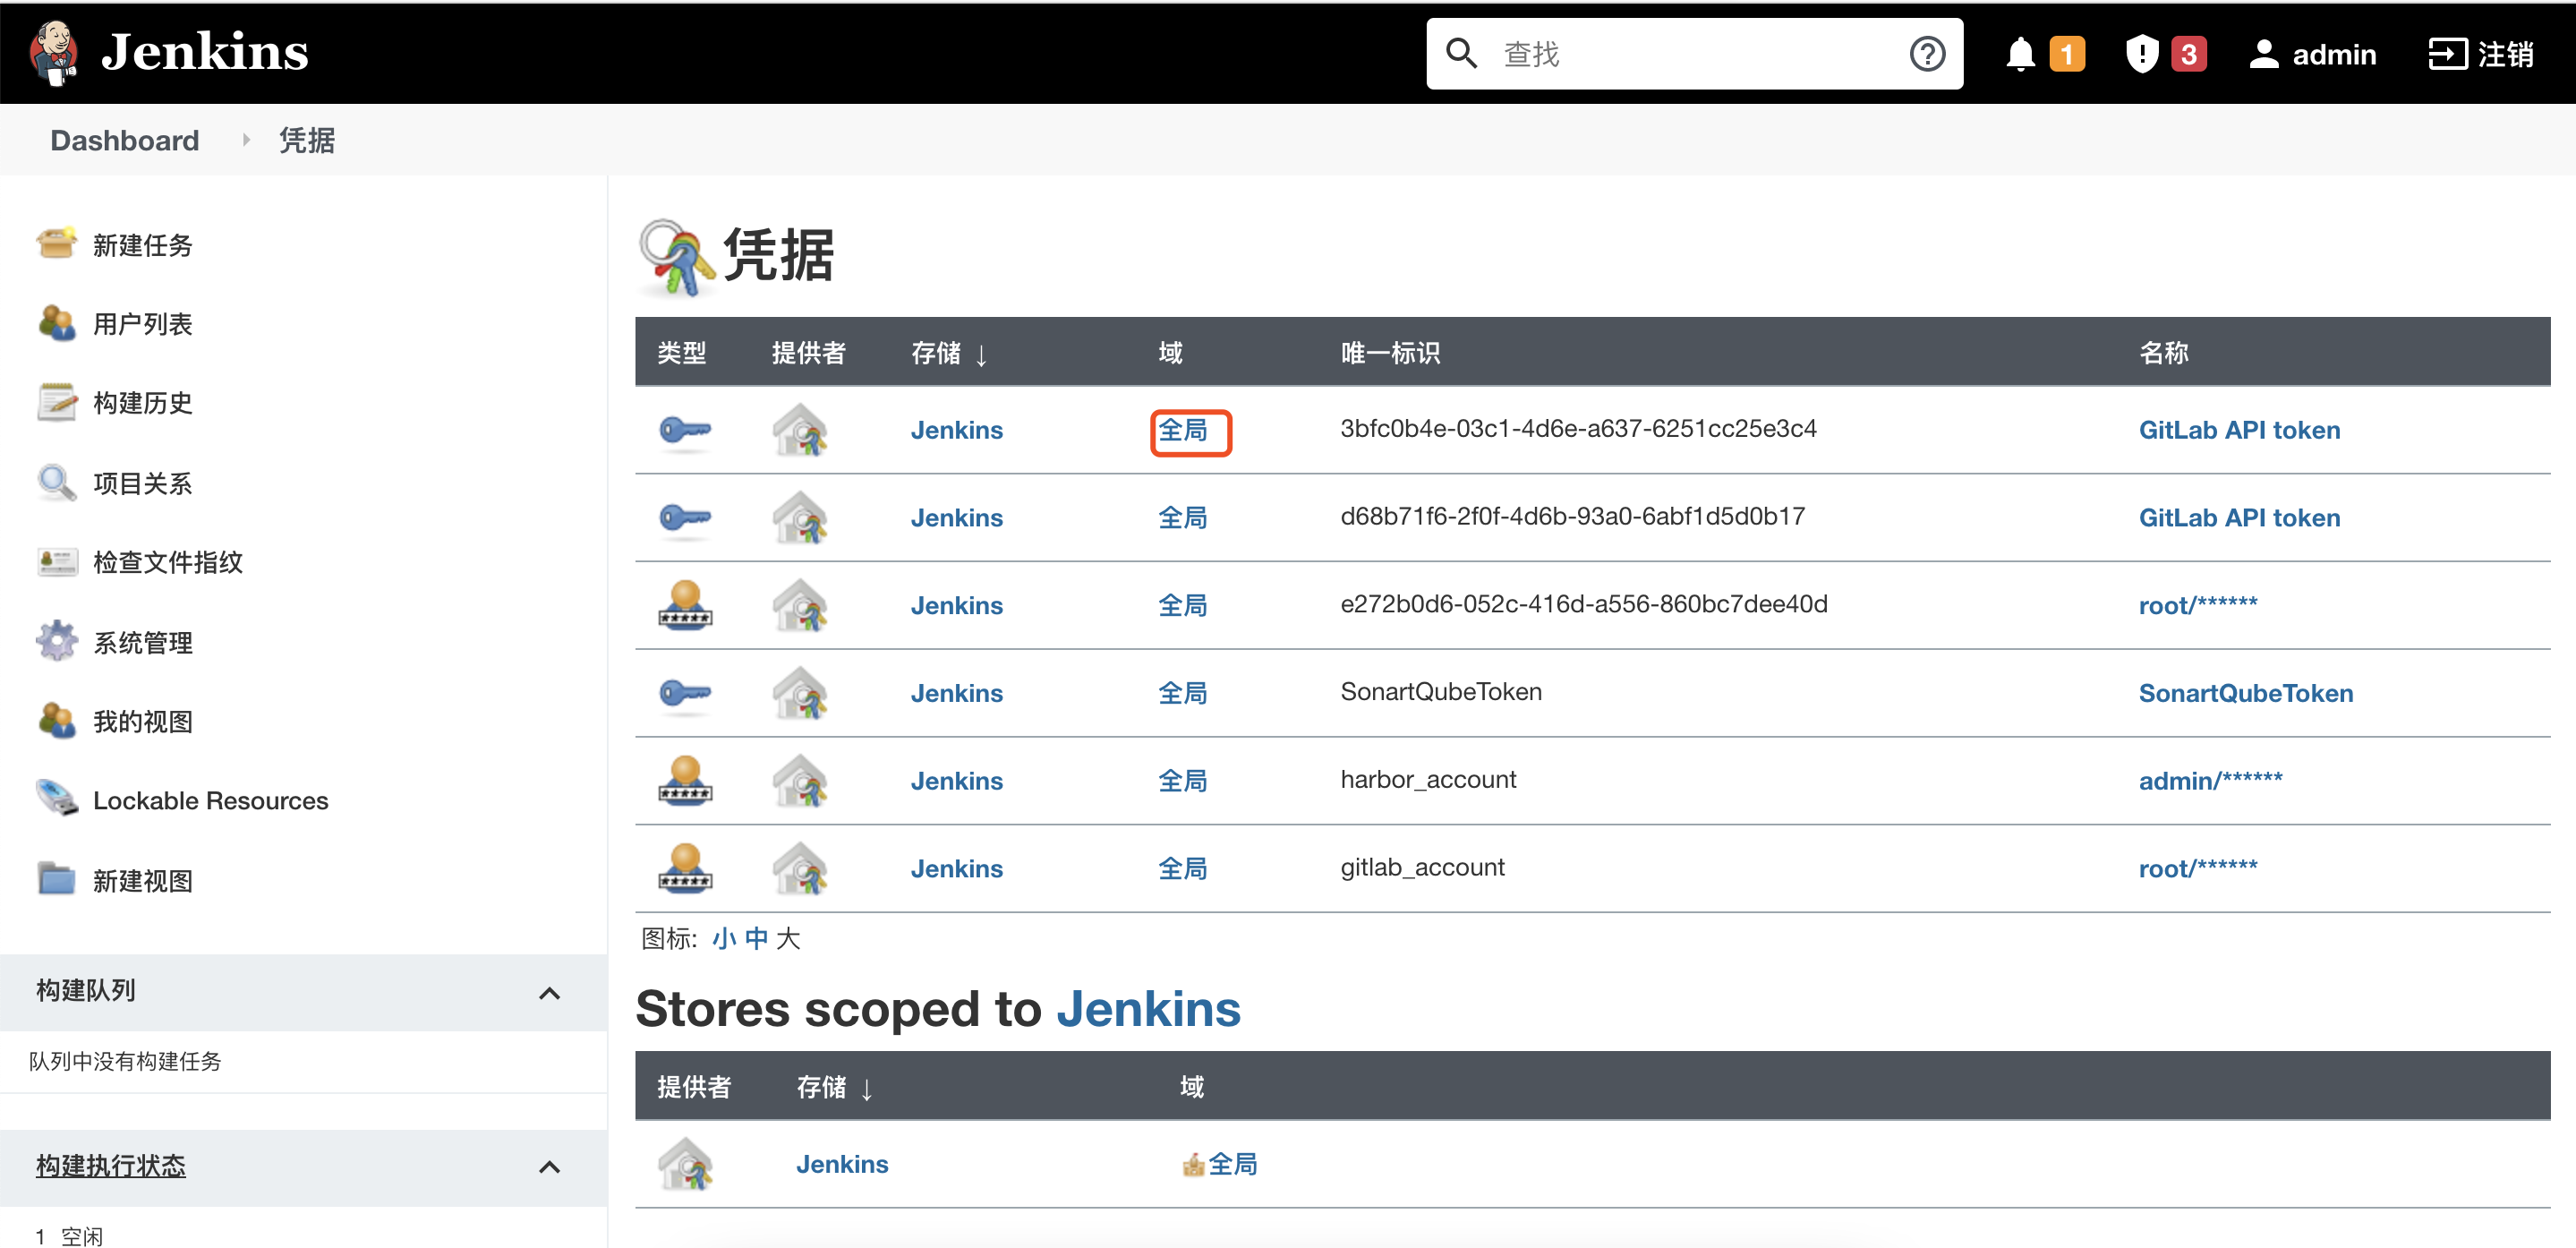Open the security warnings shield icon
2576x1248 pixels.
tap(2141, 54)
